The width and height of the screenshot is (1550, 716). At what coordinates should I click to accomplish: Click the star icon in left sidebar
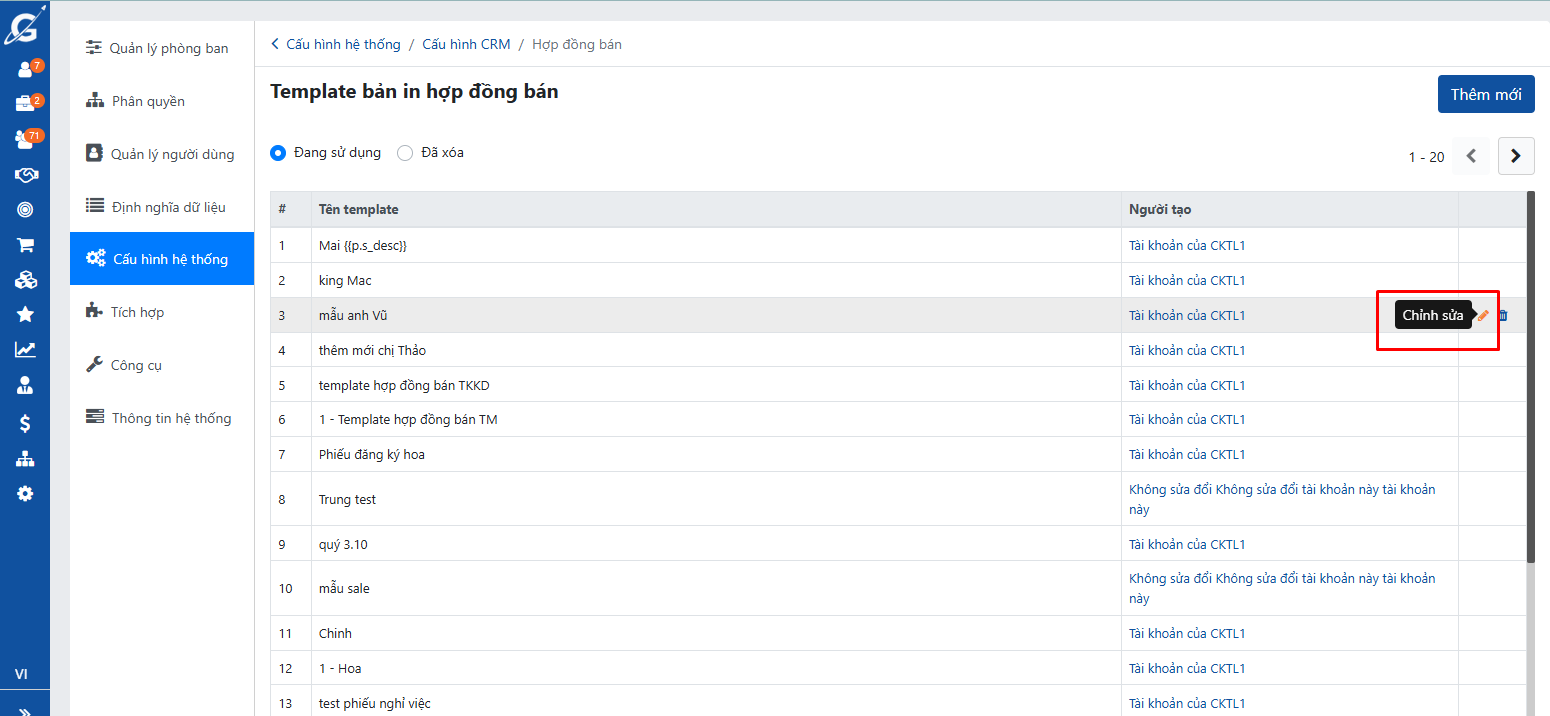point(25,314)
